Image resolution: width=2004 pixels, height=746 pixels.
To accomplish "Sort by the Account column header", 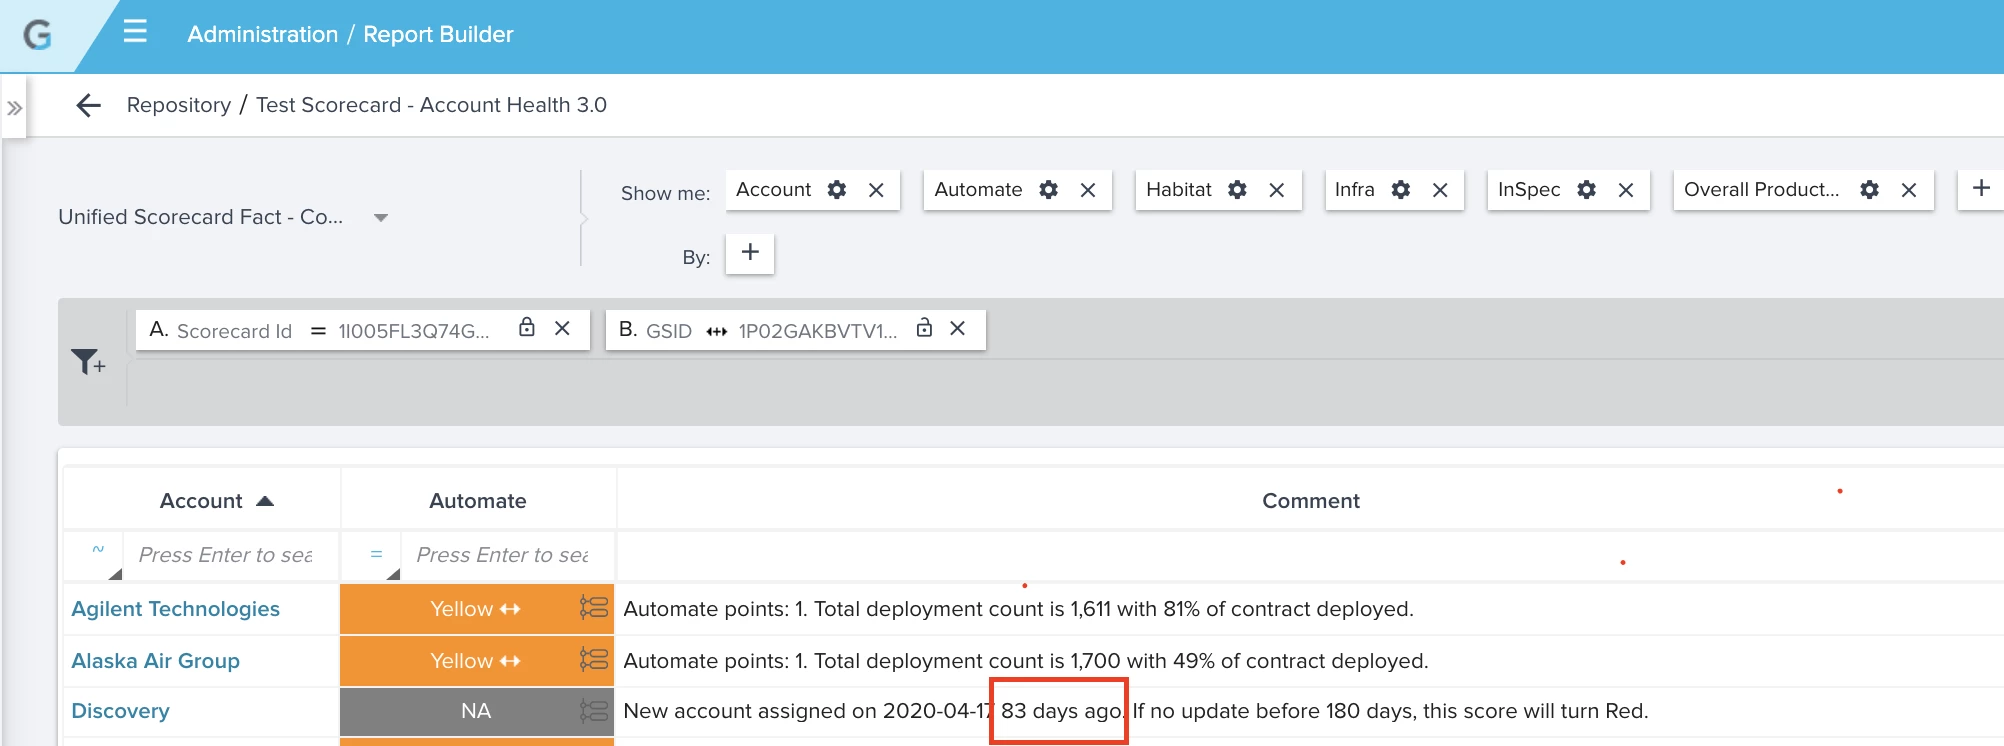I will click(x=202, y=501).
